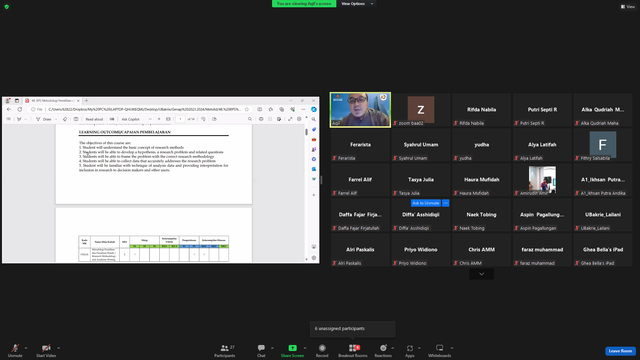The height and width of the screenshot is (360, 640).
Task: Toggle PDF table of contents panel
Action: [8, 119]
